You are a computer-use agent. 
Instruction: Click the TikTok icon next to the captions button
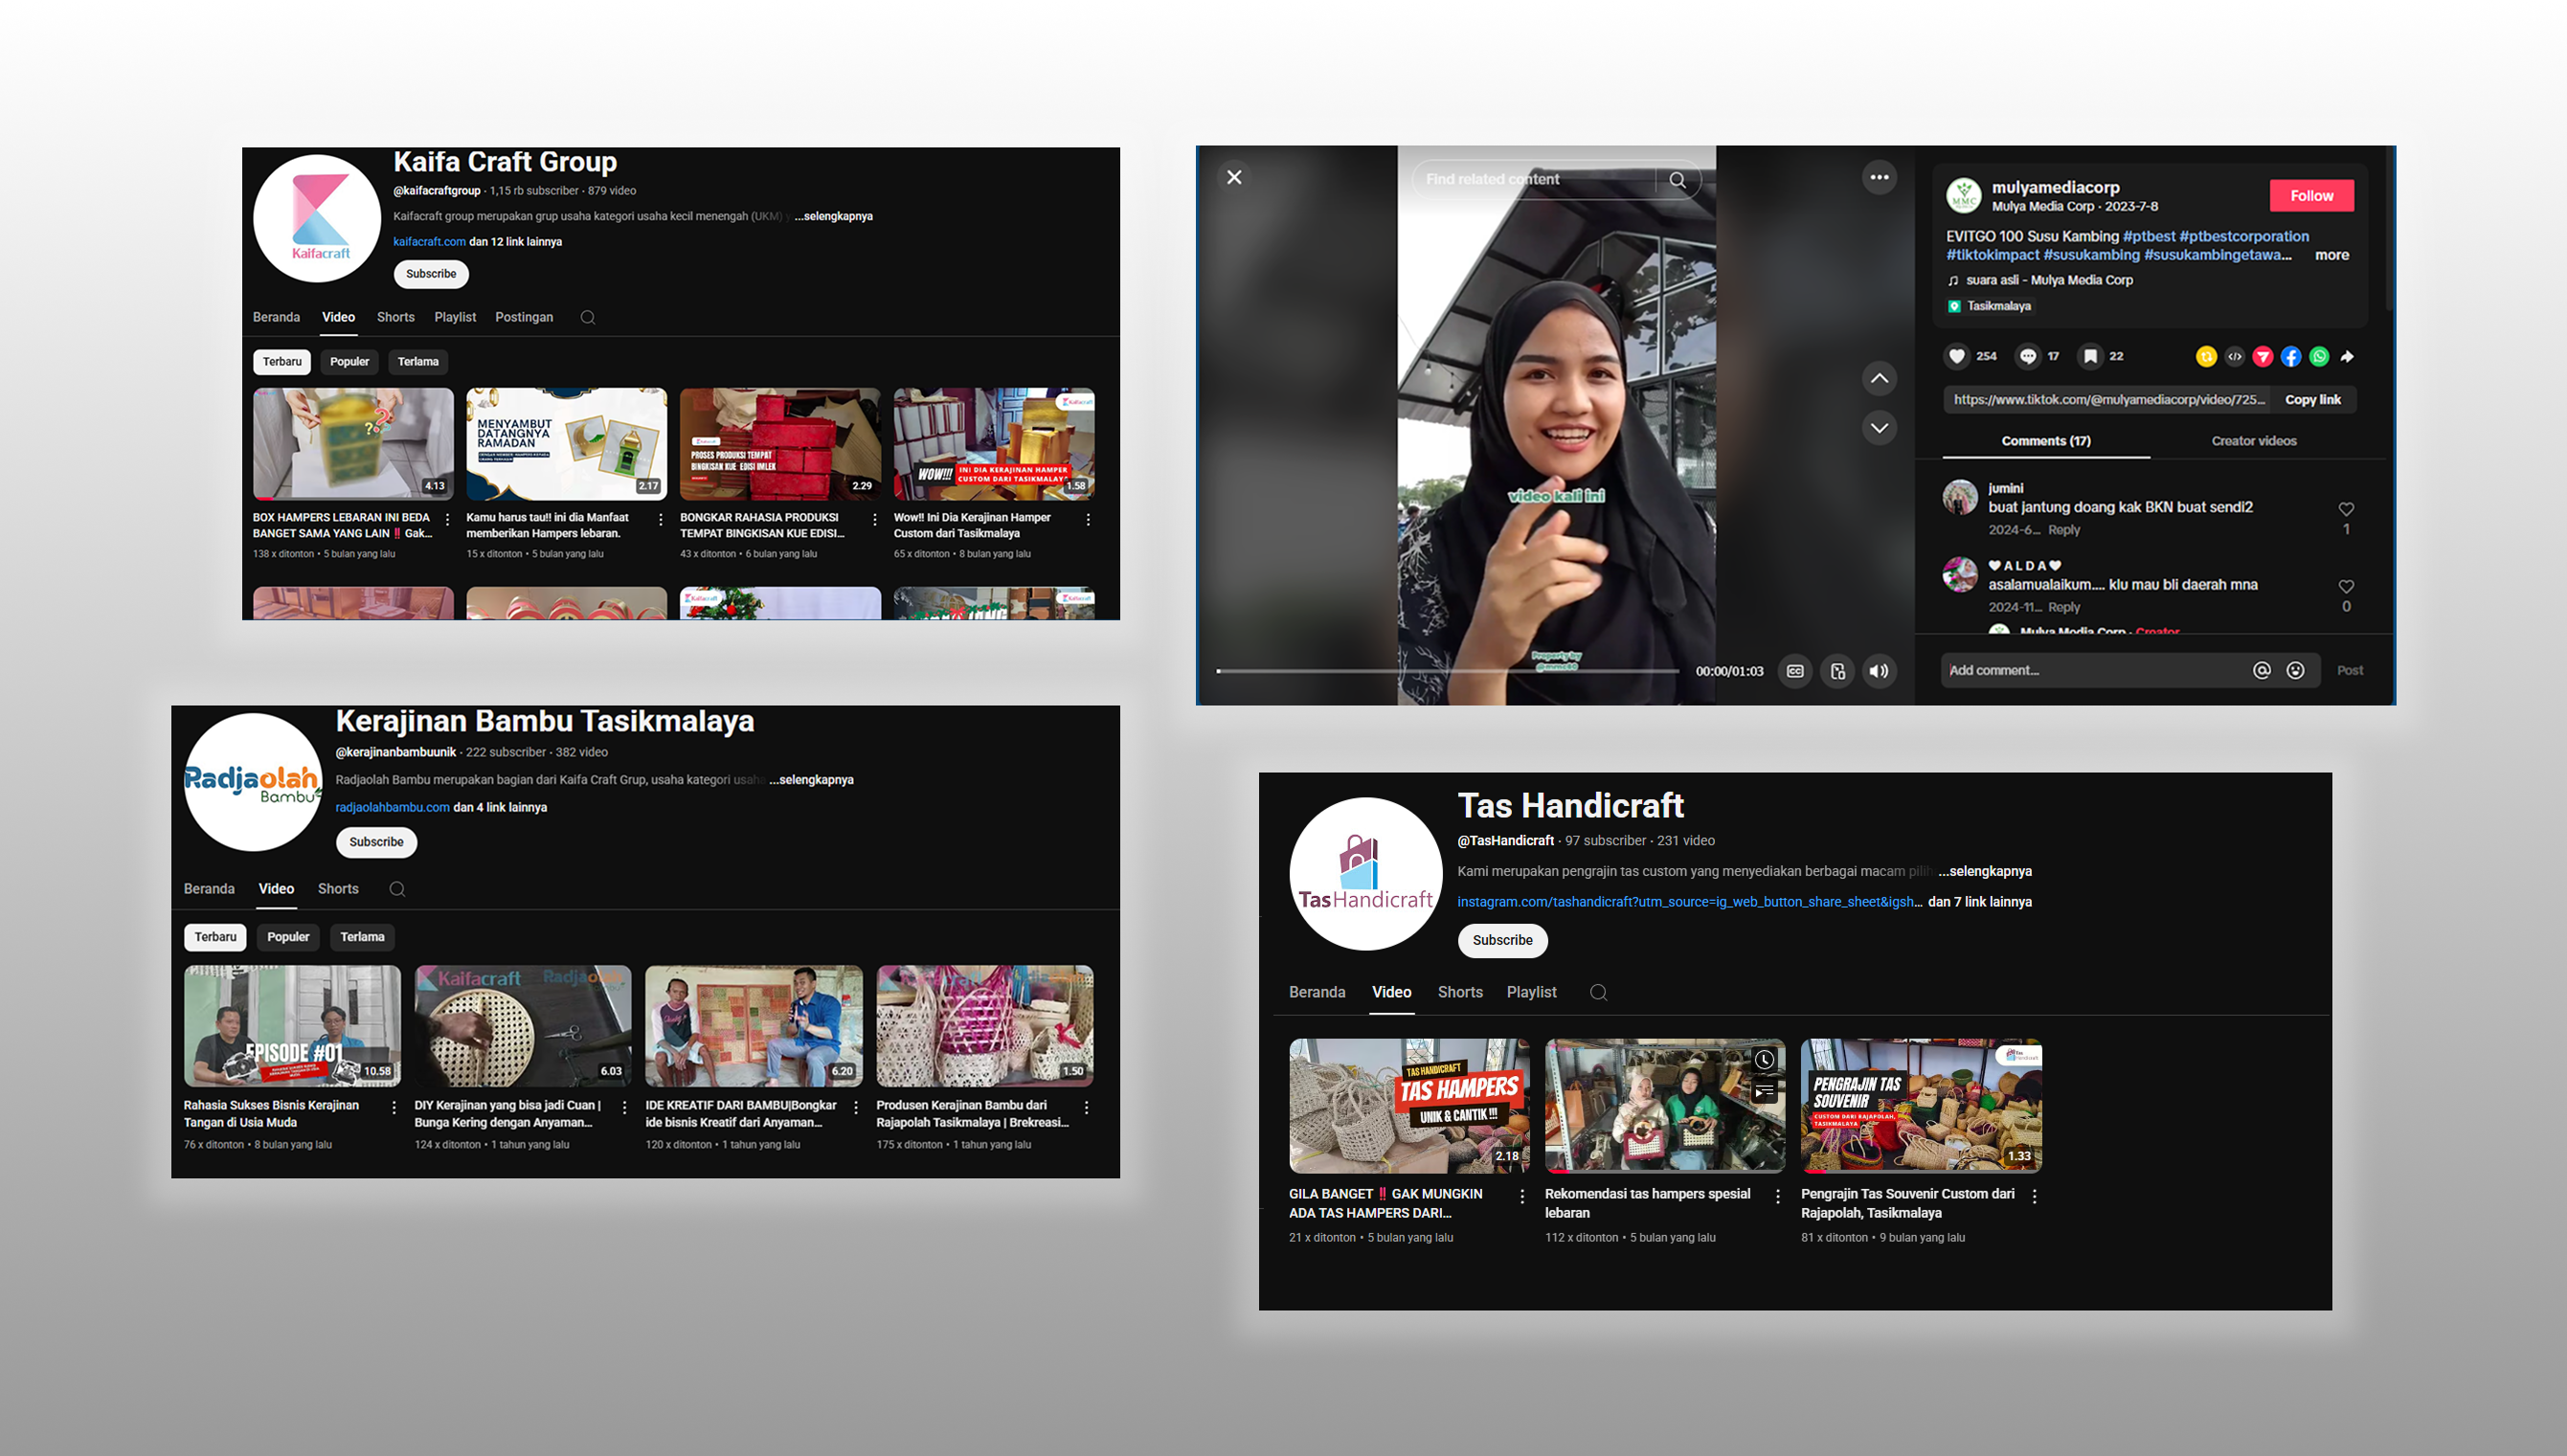[1837, 671]
